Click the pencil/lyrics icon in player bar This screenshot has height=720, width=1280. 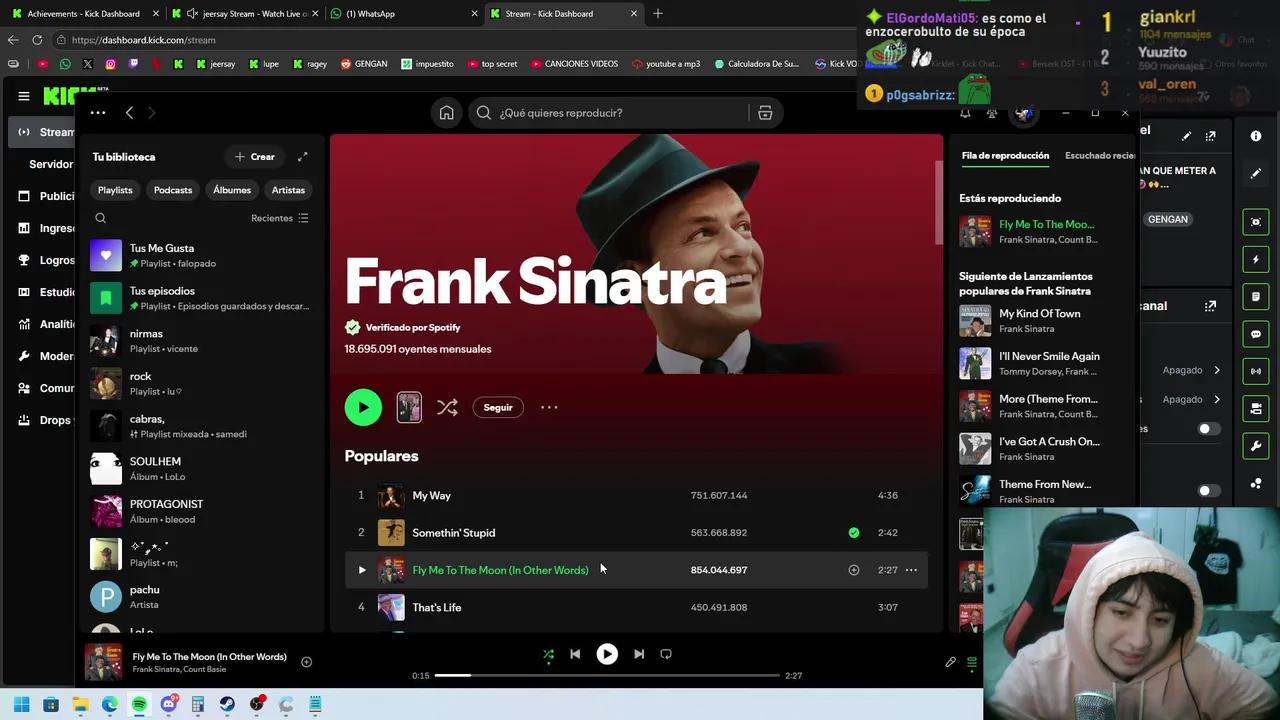point(950,662)
